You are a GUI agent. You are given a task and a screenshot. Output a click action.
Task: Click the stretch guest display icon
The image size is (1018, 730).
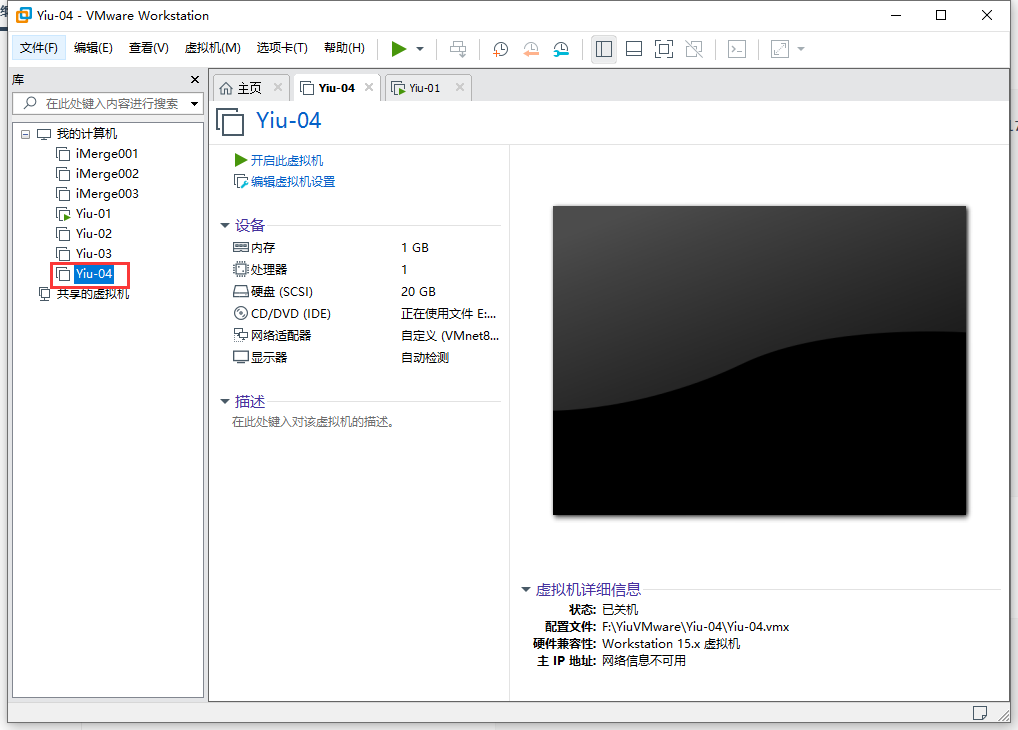[x=780, y=49]
